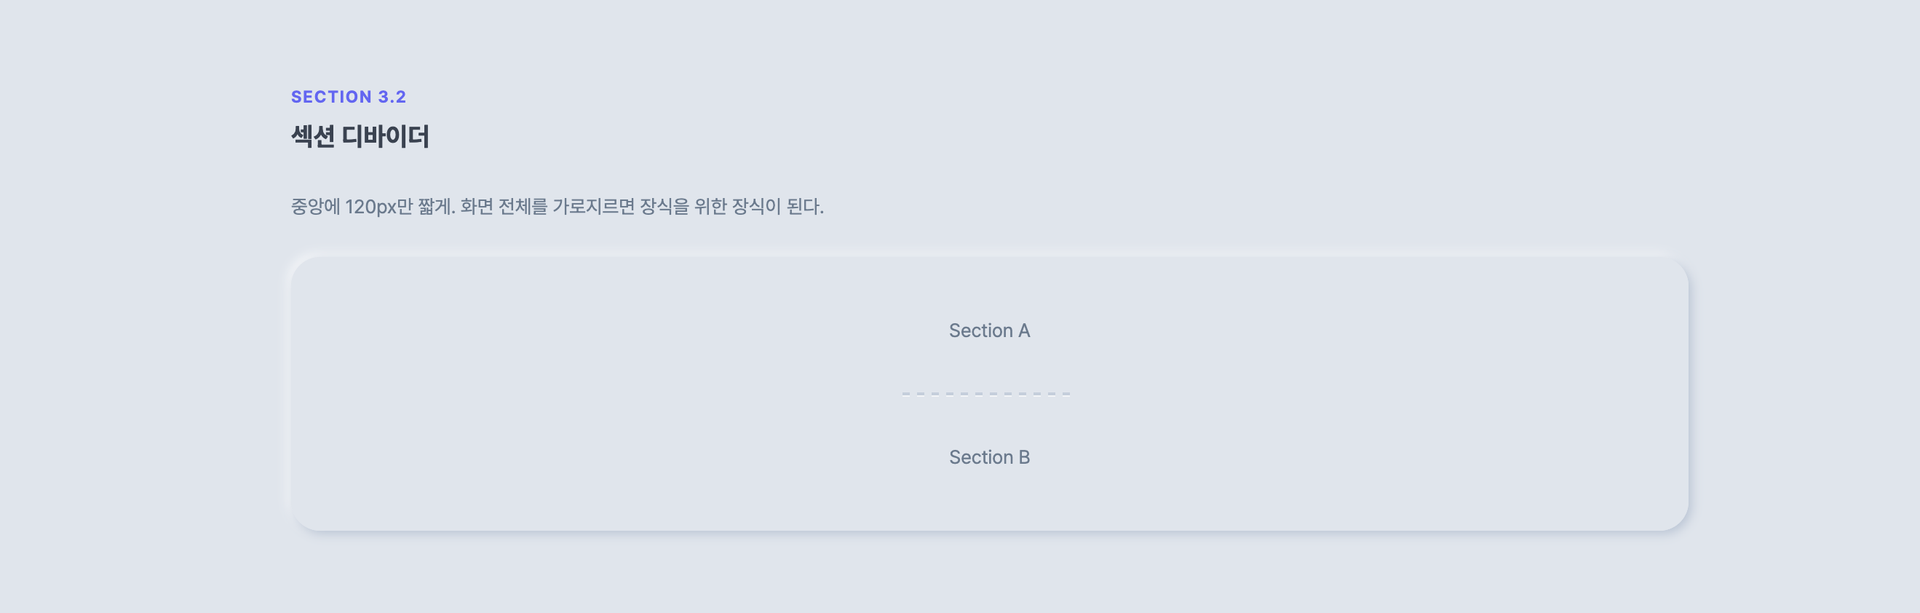Click the last dash of the divider
1920x613 pixels.
1066,394
